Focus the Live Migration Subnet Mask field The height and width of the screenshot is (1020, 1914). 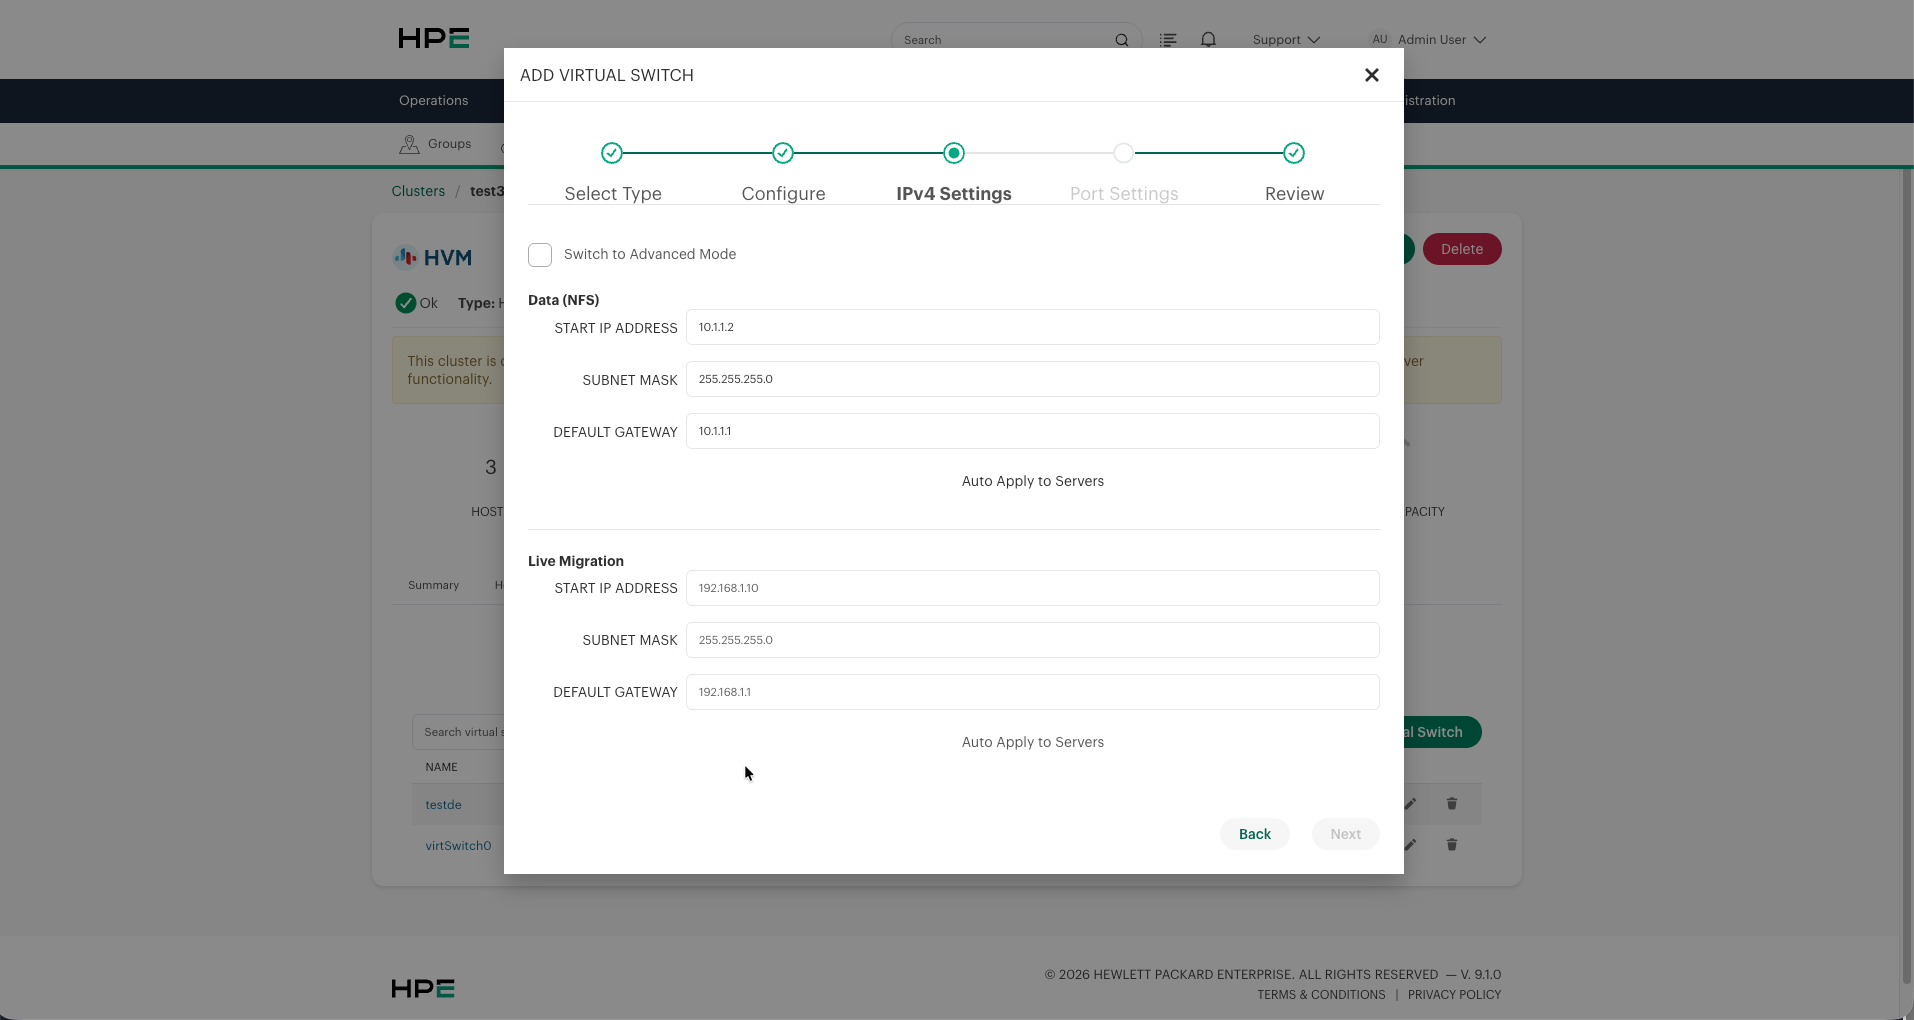tap(1033, 640)
